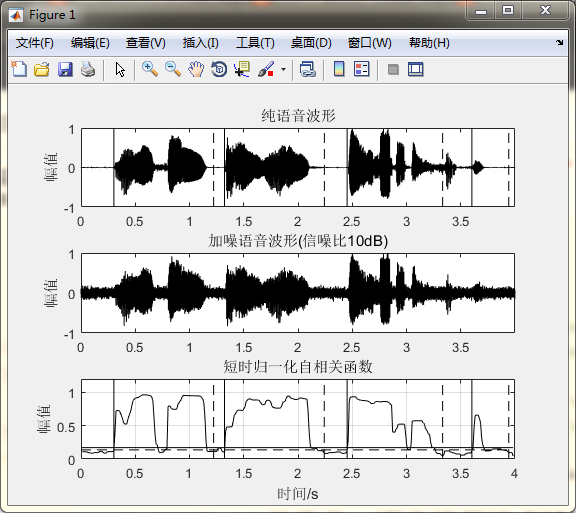Select the Brush/Select Data tool
576x513 pixels.
266,69
